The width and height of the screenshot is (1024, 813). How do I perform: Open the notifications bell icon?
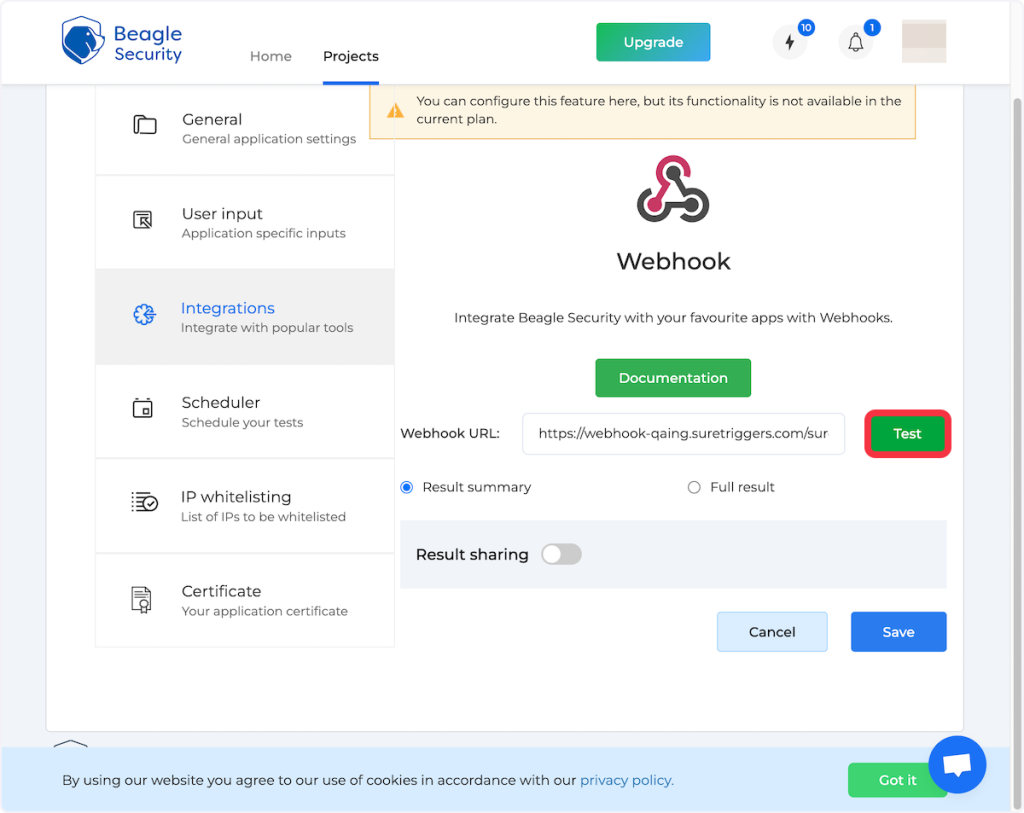click(x=855, y=43)
